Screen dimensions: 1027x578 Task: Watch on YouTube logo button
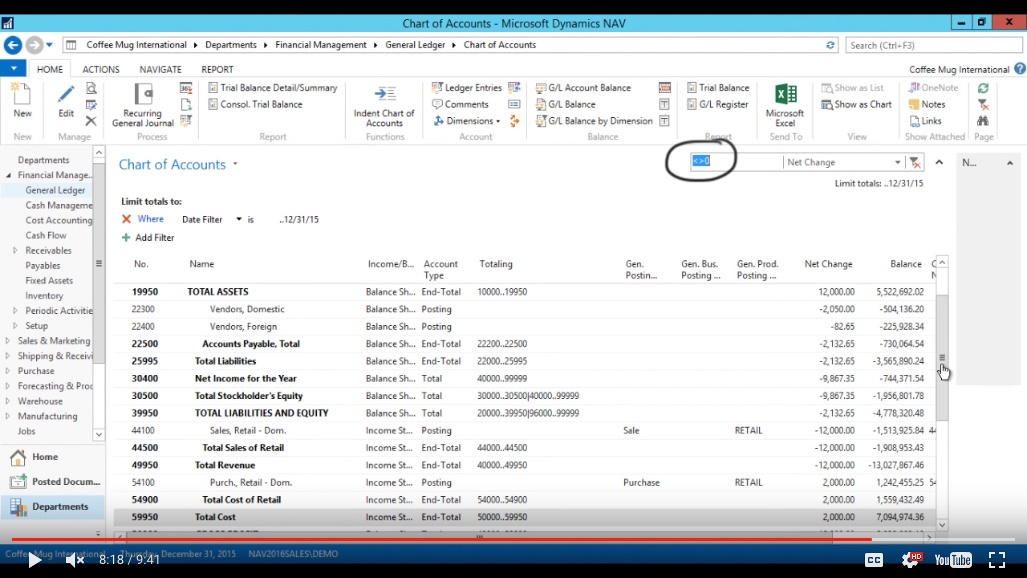click(953, 560)
